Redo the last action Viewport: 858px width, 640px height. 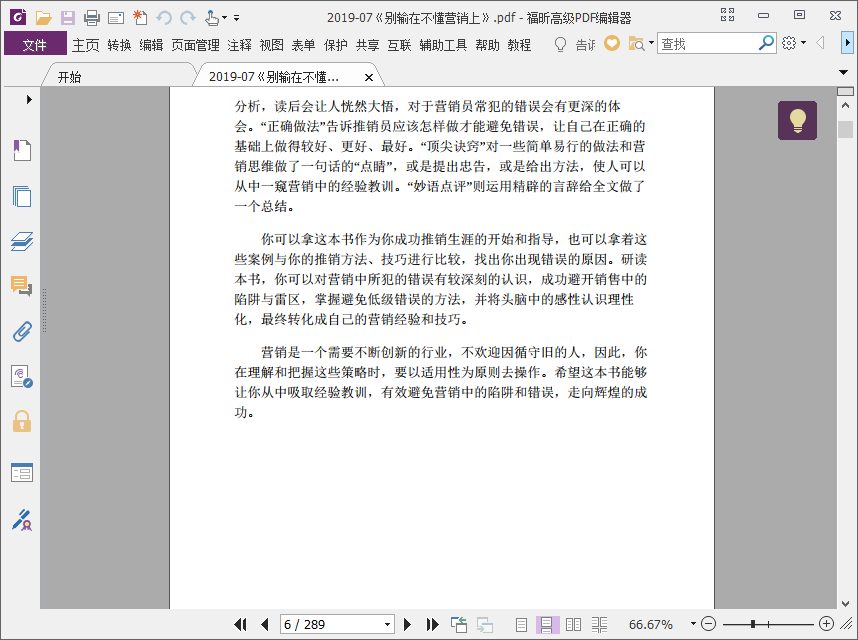[188, 18]
